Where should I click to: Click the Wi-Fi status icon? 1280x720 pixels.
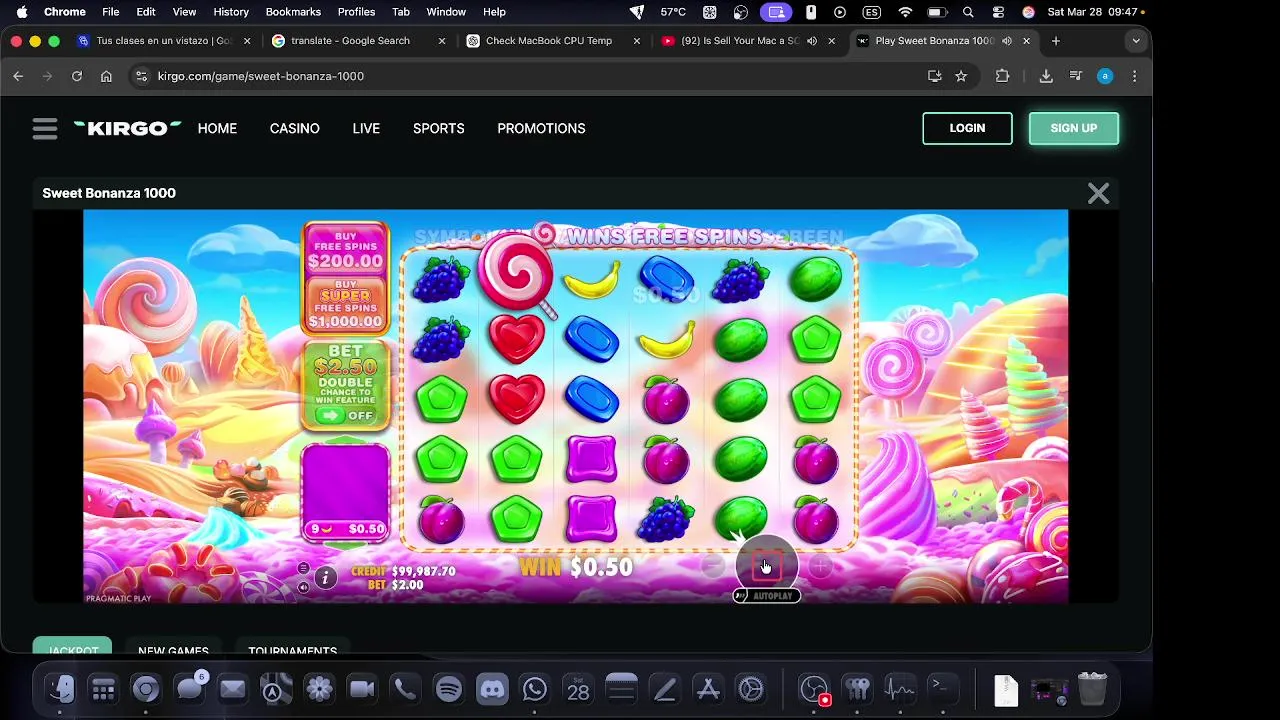pyautogui.click(x=905, y=12)
